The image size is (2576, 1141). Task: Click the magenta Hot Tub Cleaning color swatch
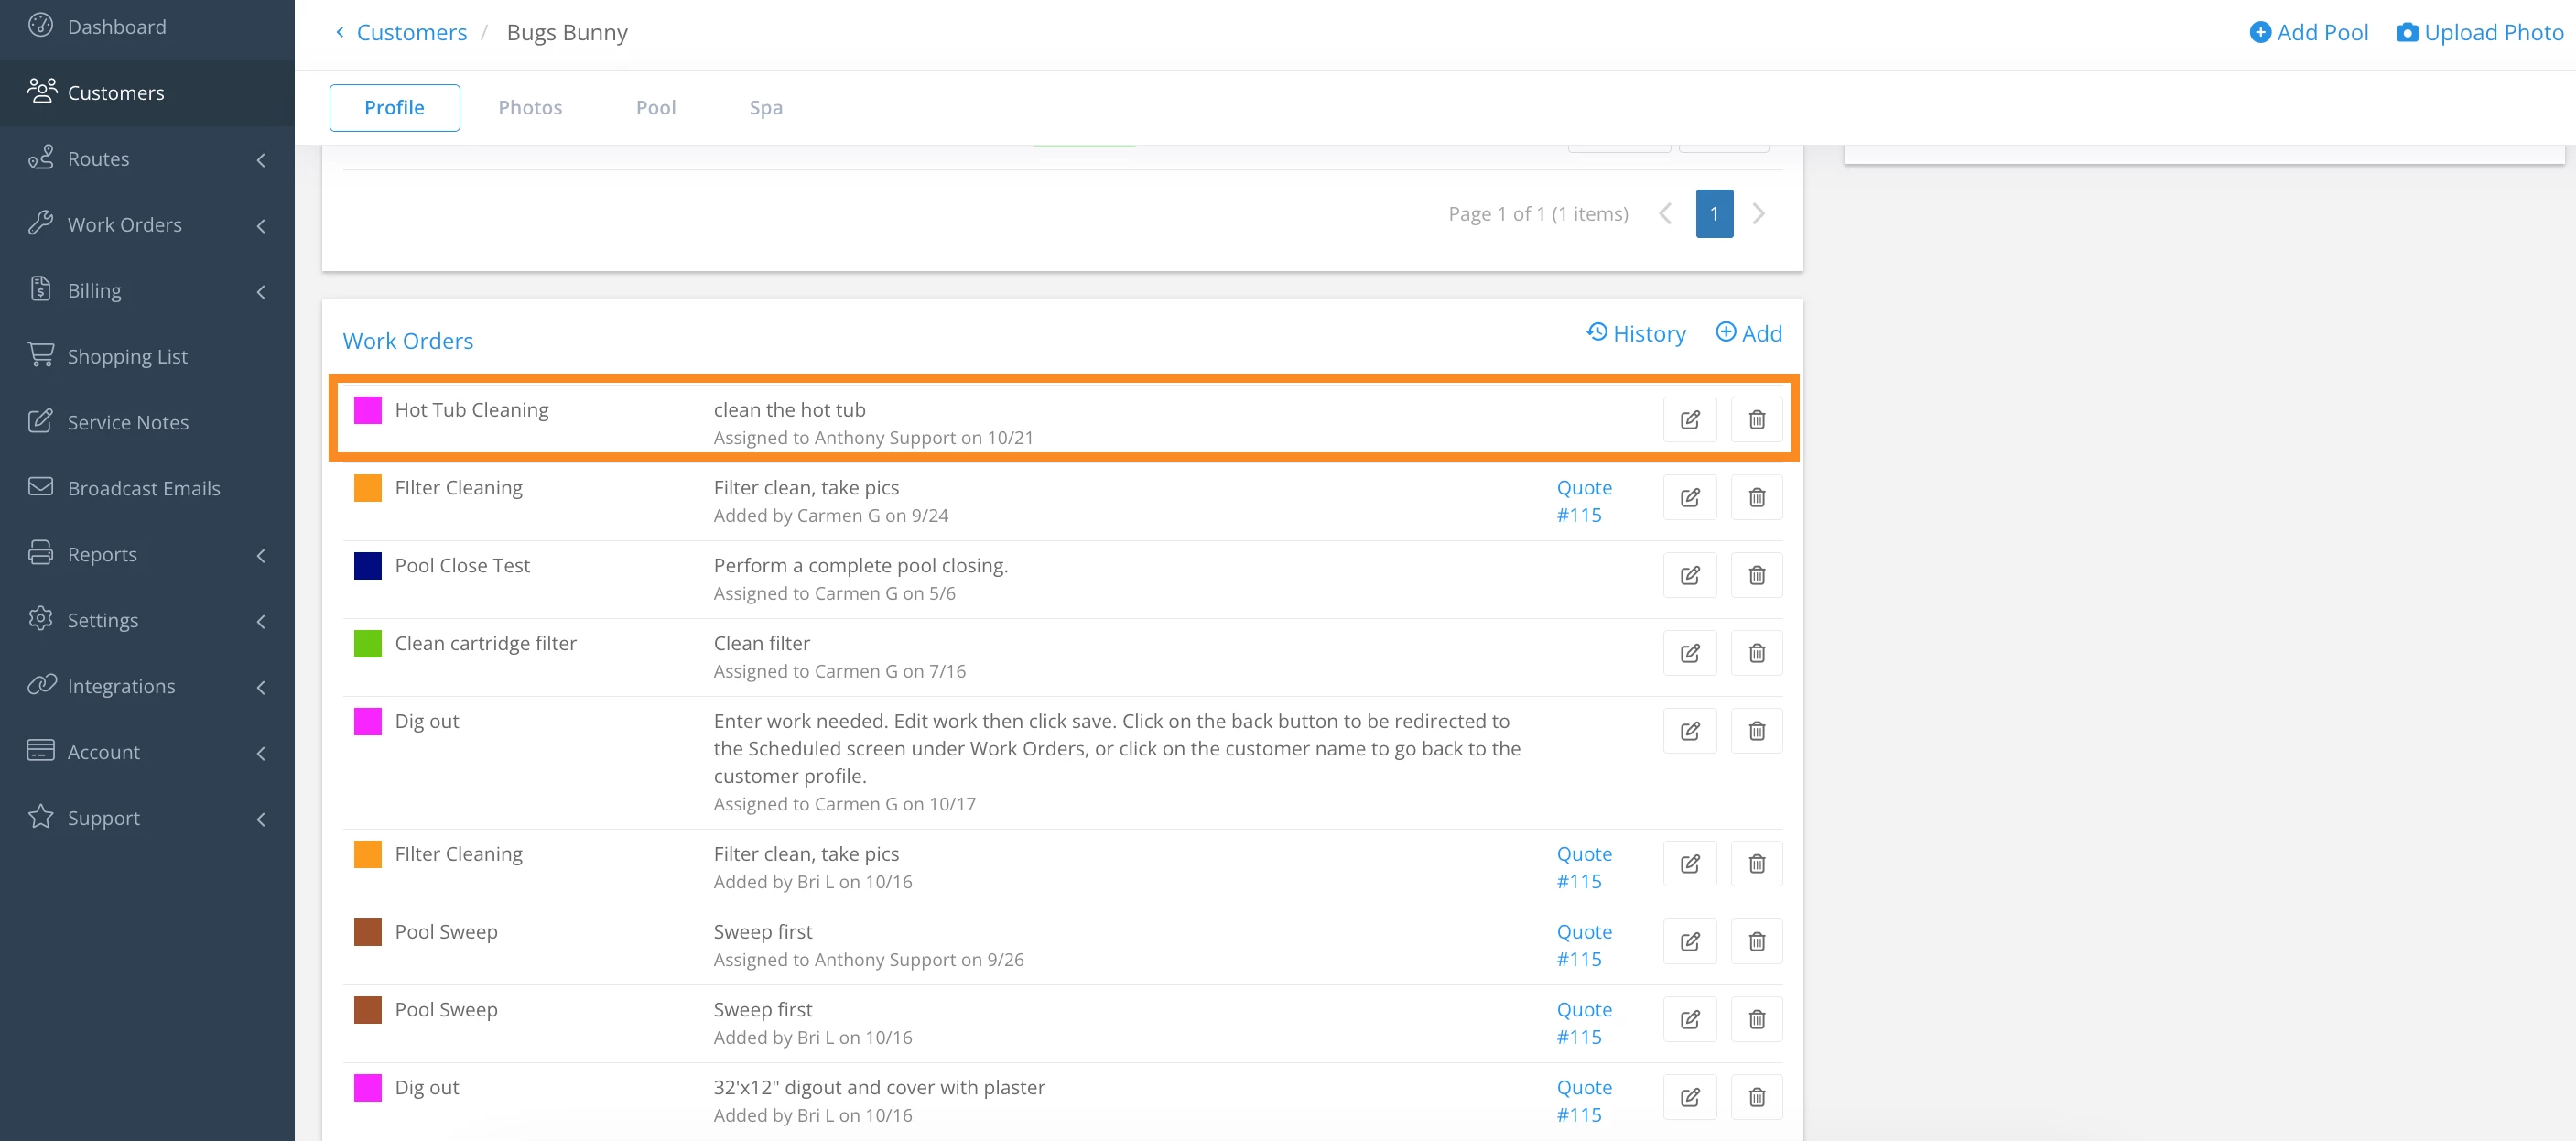(x=368, y=410)
